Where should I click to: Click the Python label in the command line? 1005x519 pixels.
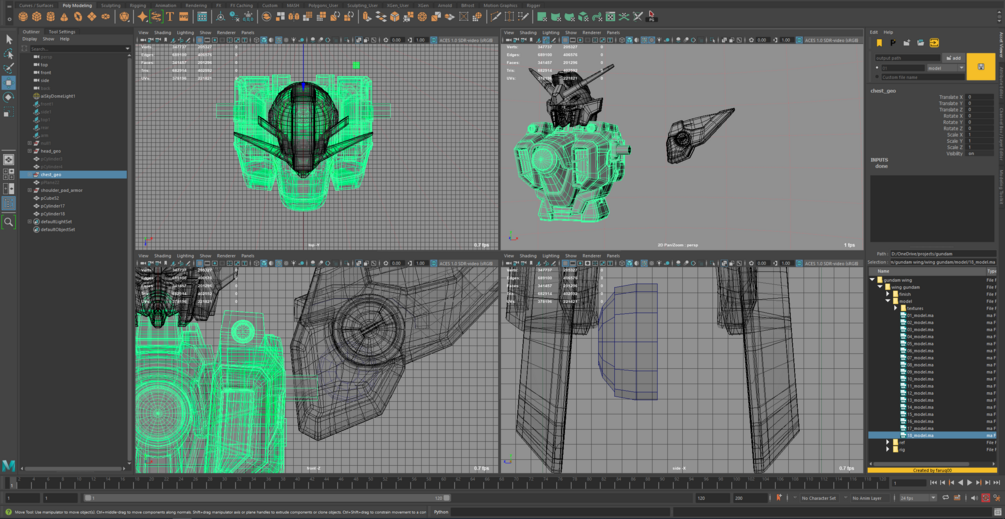(441, 512)
